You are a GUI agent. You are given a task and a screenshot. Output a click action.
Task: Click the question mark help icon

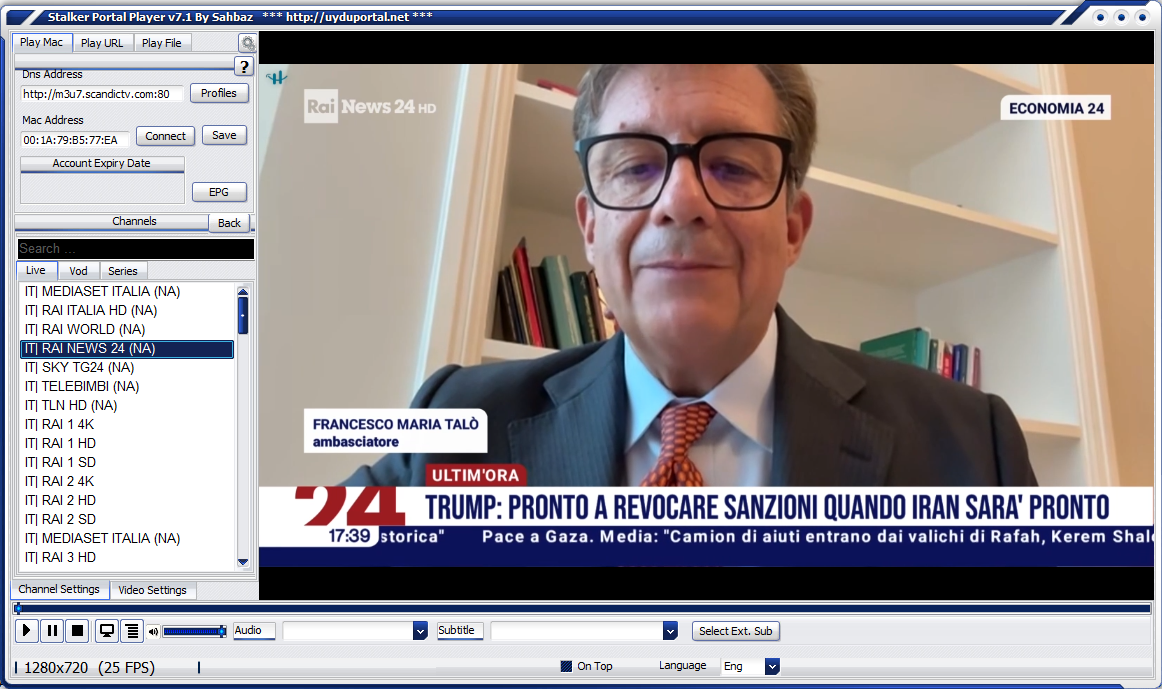pyautogui.click(x=243, y=67)
